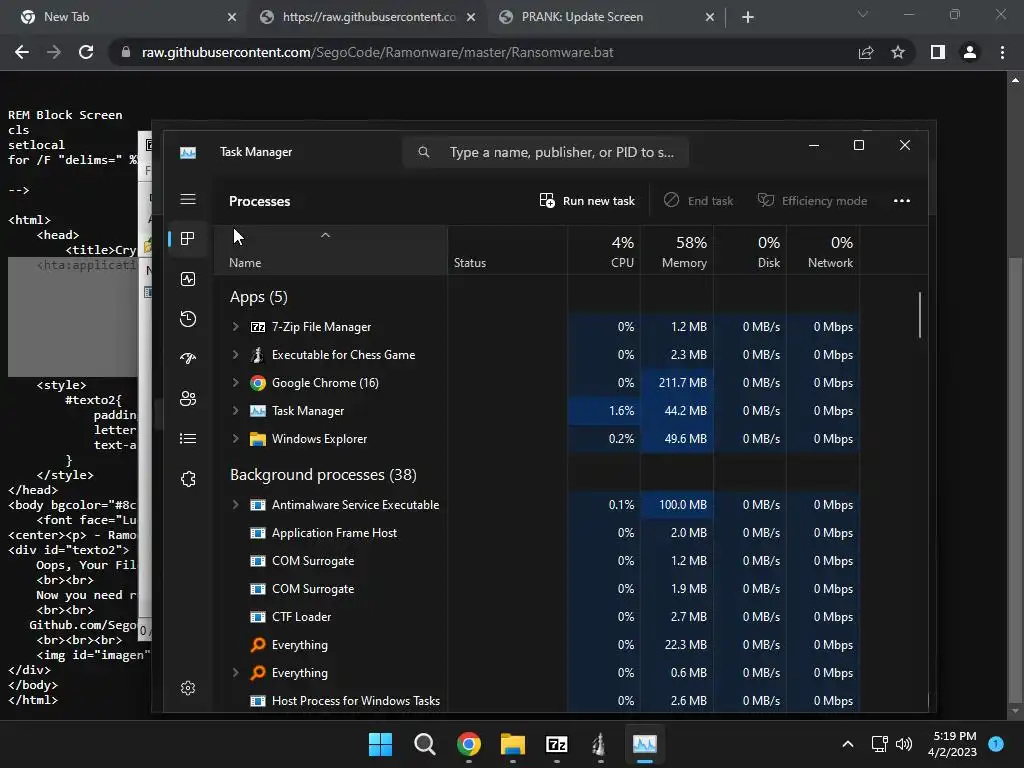Open Chrome side panel icon
This screenshot has height=768, width=1024.
938,52
